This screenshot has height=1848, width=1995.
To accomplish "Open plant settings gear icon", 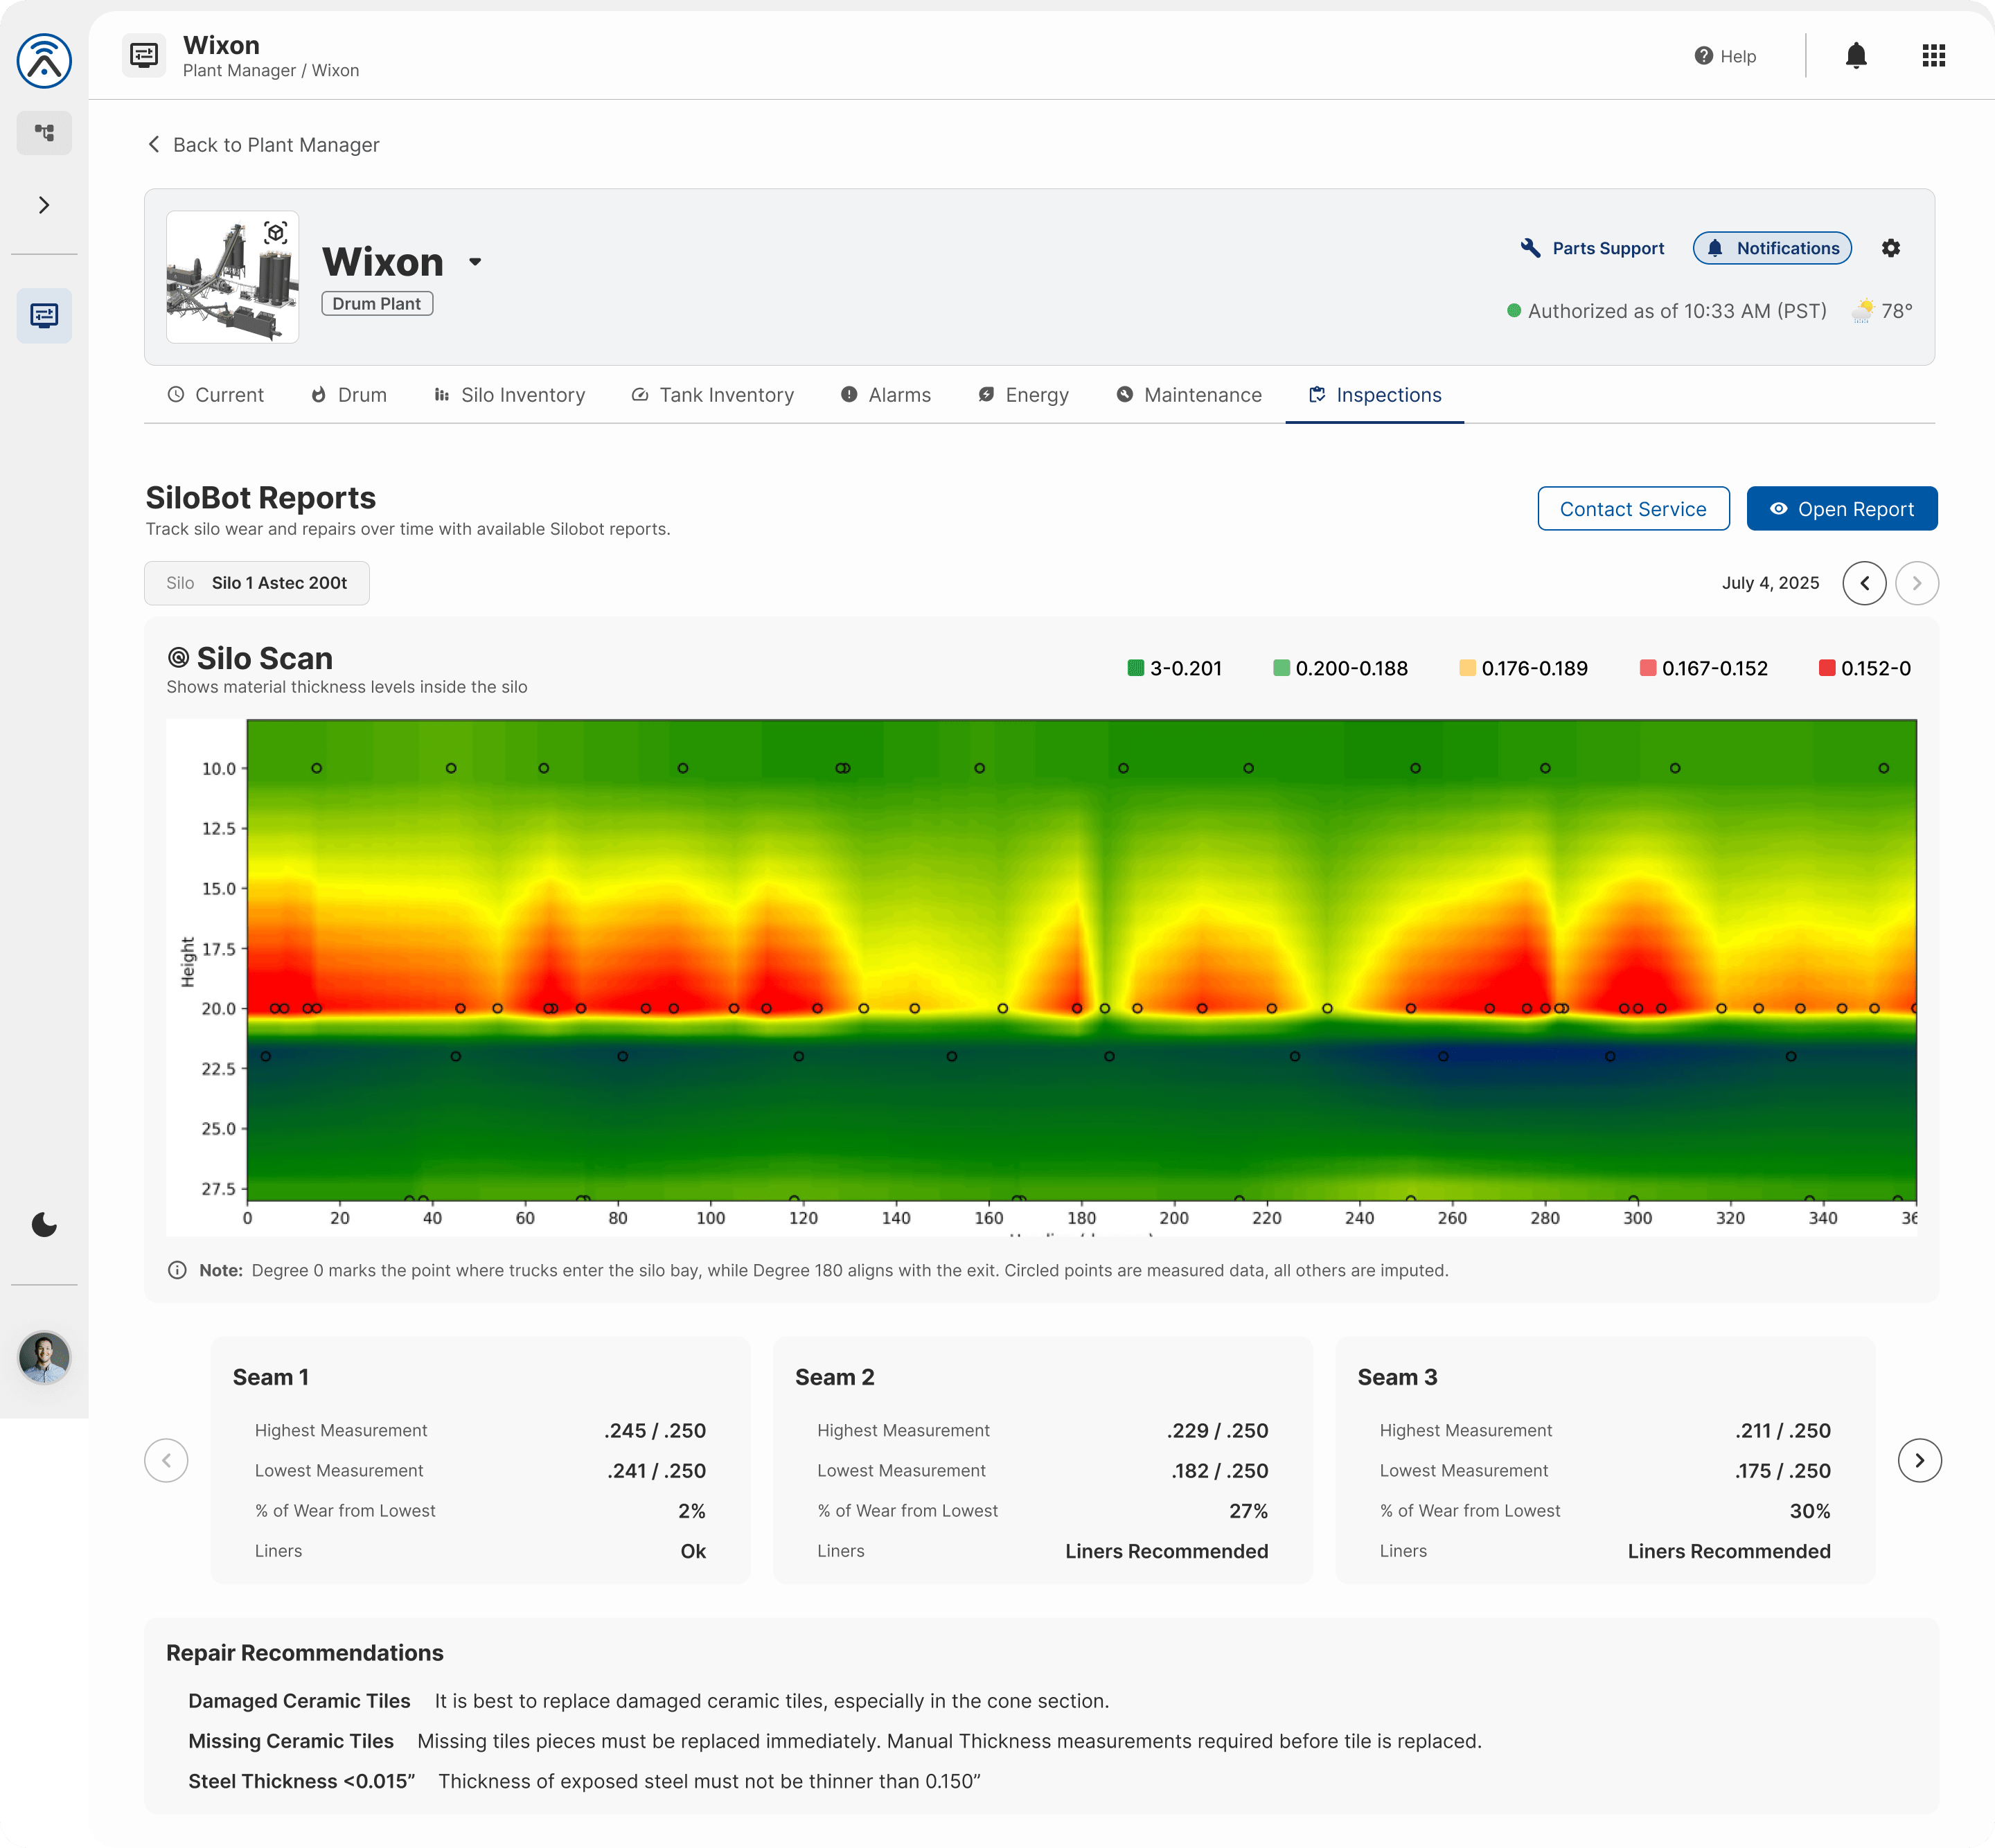I will tap(1890, 248).
